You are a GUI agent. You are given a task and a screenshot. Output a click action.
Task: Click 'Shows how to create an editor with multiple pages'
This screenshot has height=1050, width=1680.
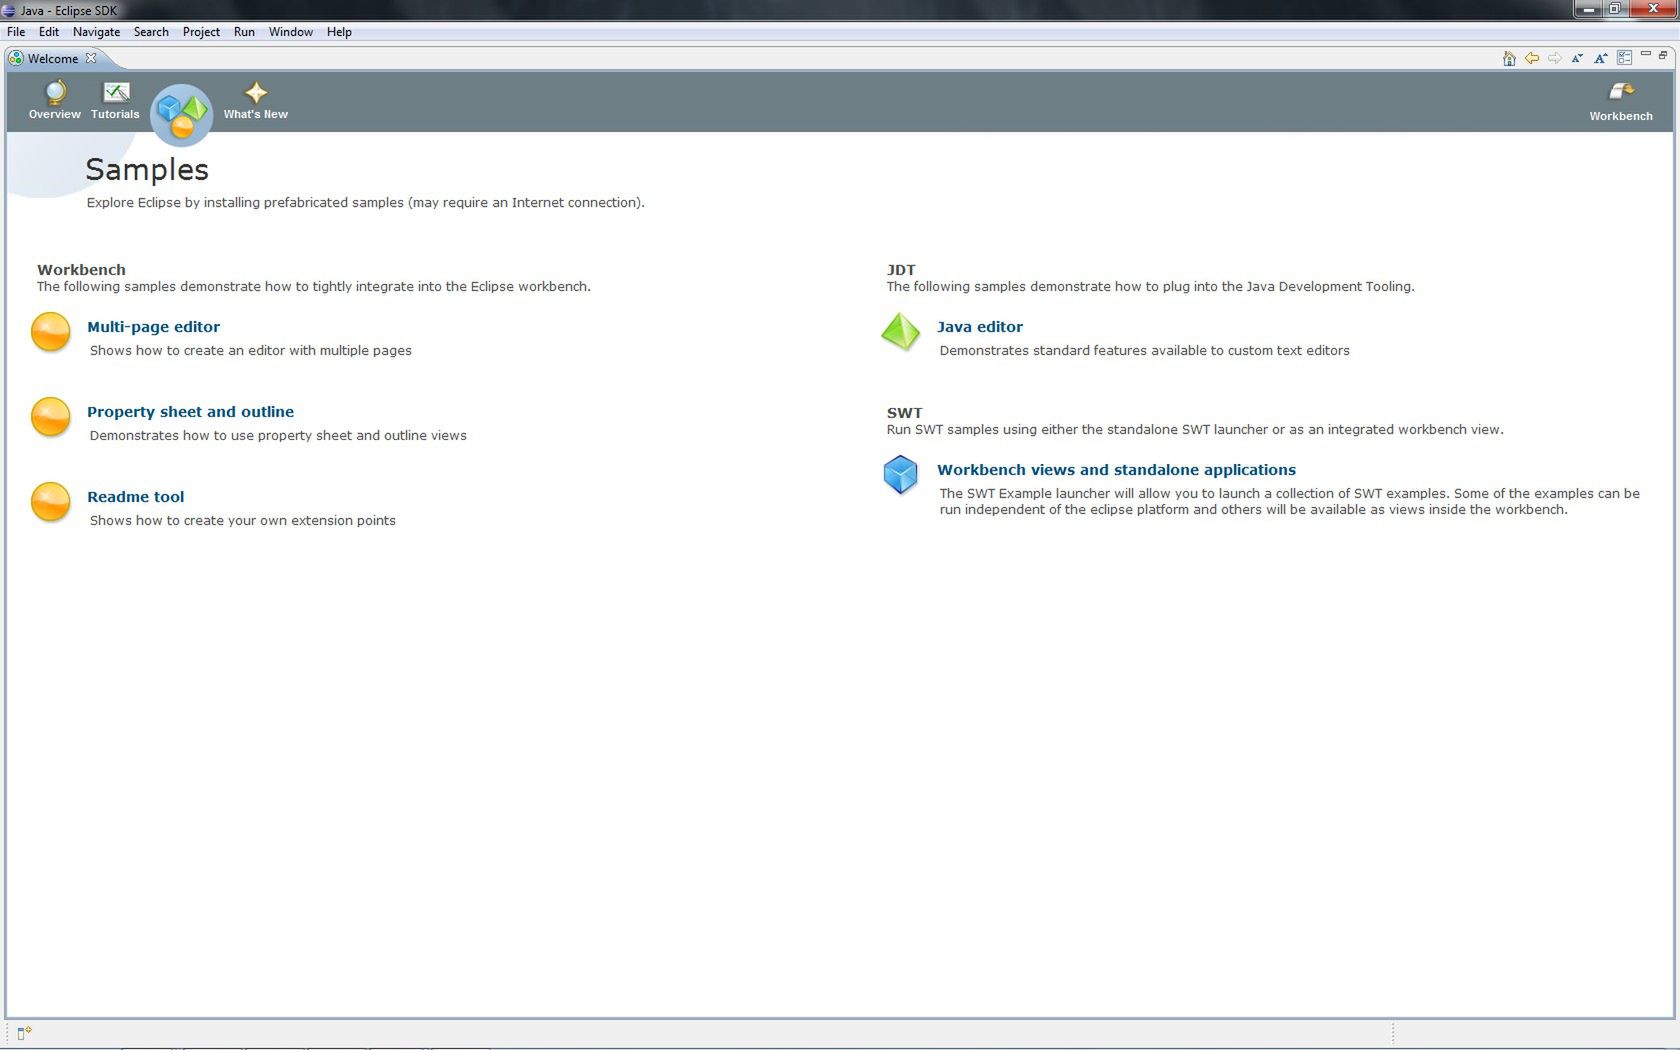tap(251, 351)
